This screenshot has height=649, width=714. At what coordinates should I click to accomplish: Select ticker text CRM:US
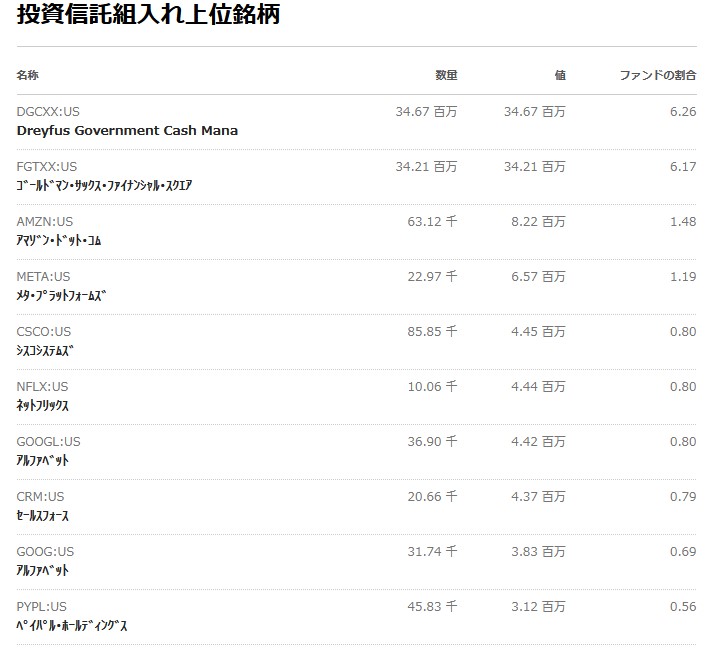click(x=41, y=496)
